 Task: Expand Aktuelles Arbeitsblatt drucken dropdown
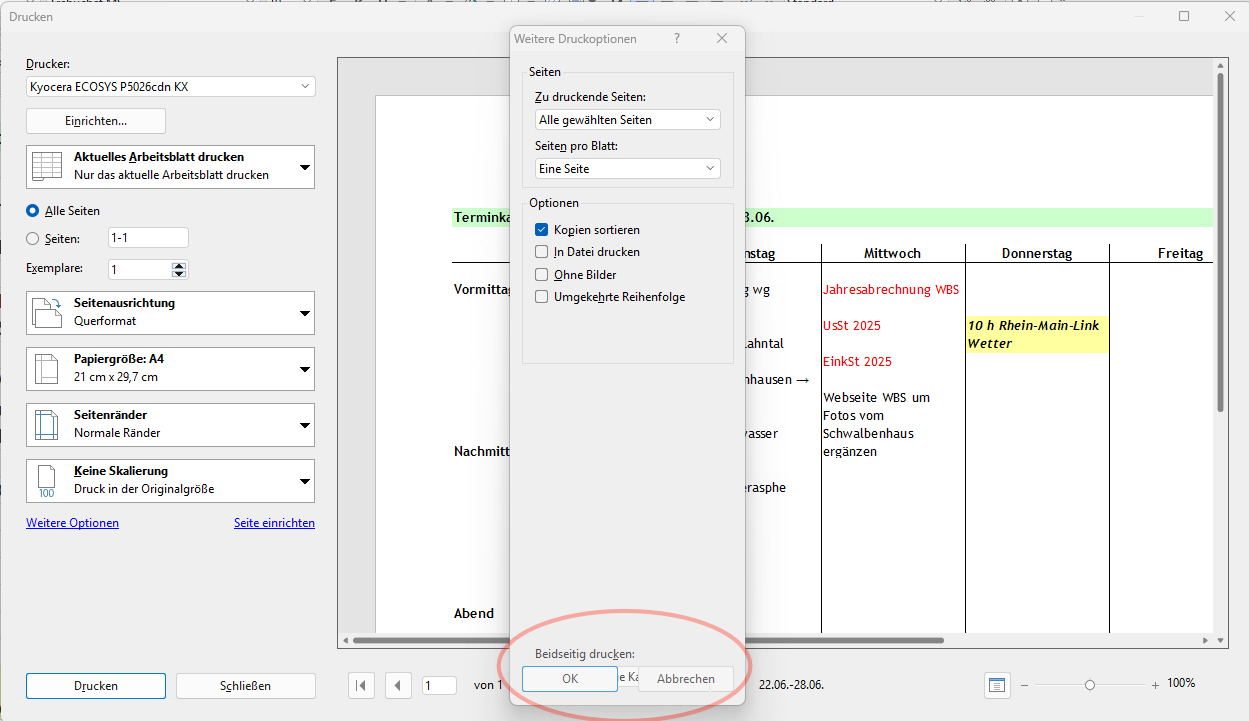coord(305,166)
